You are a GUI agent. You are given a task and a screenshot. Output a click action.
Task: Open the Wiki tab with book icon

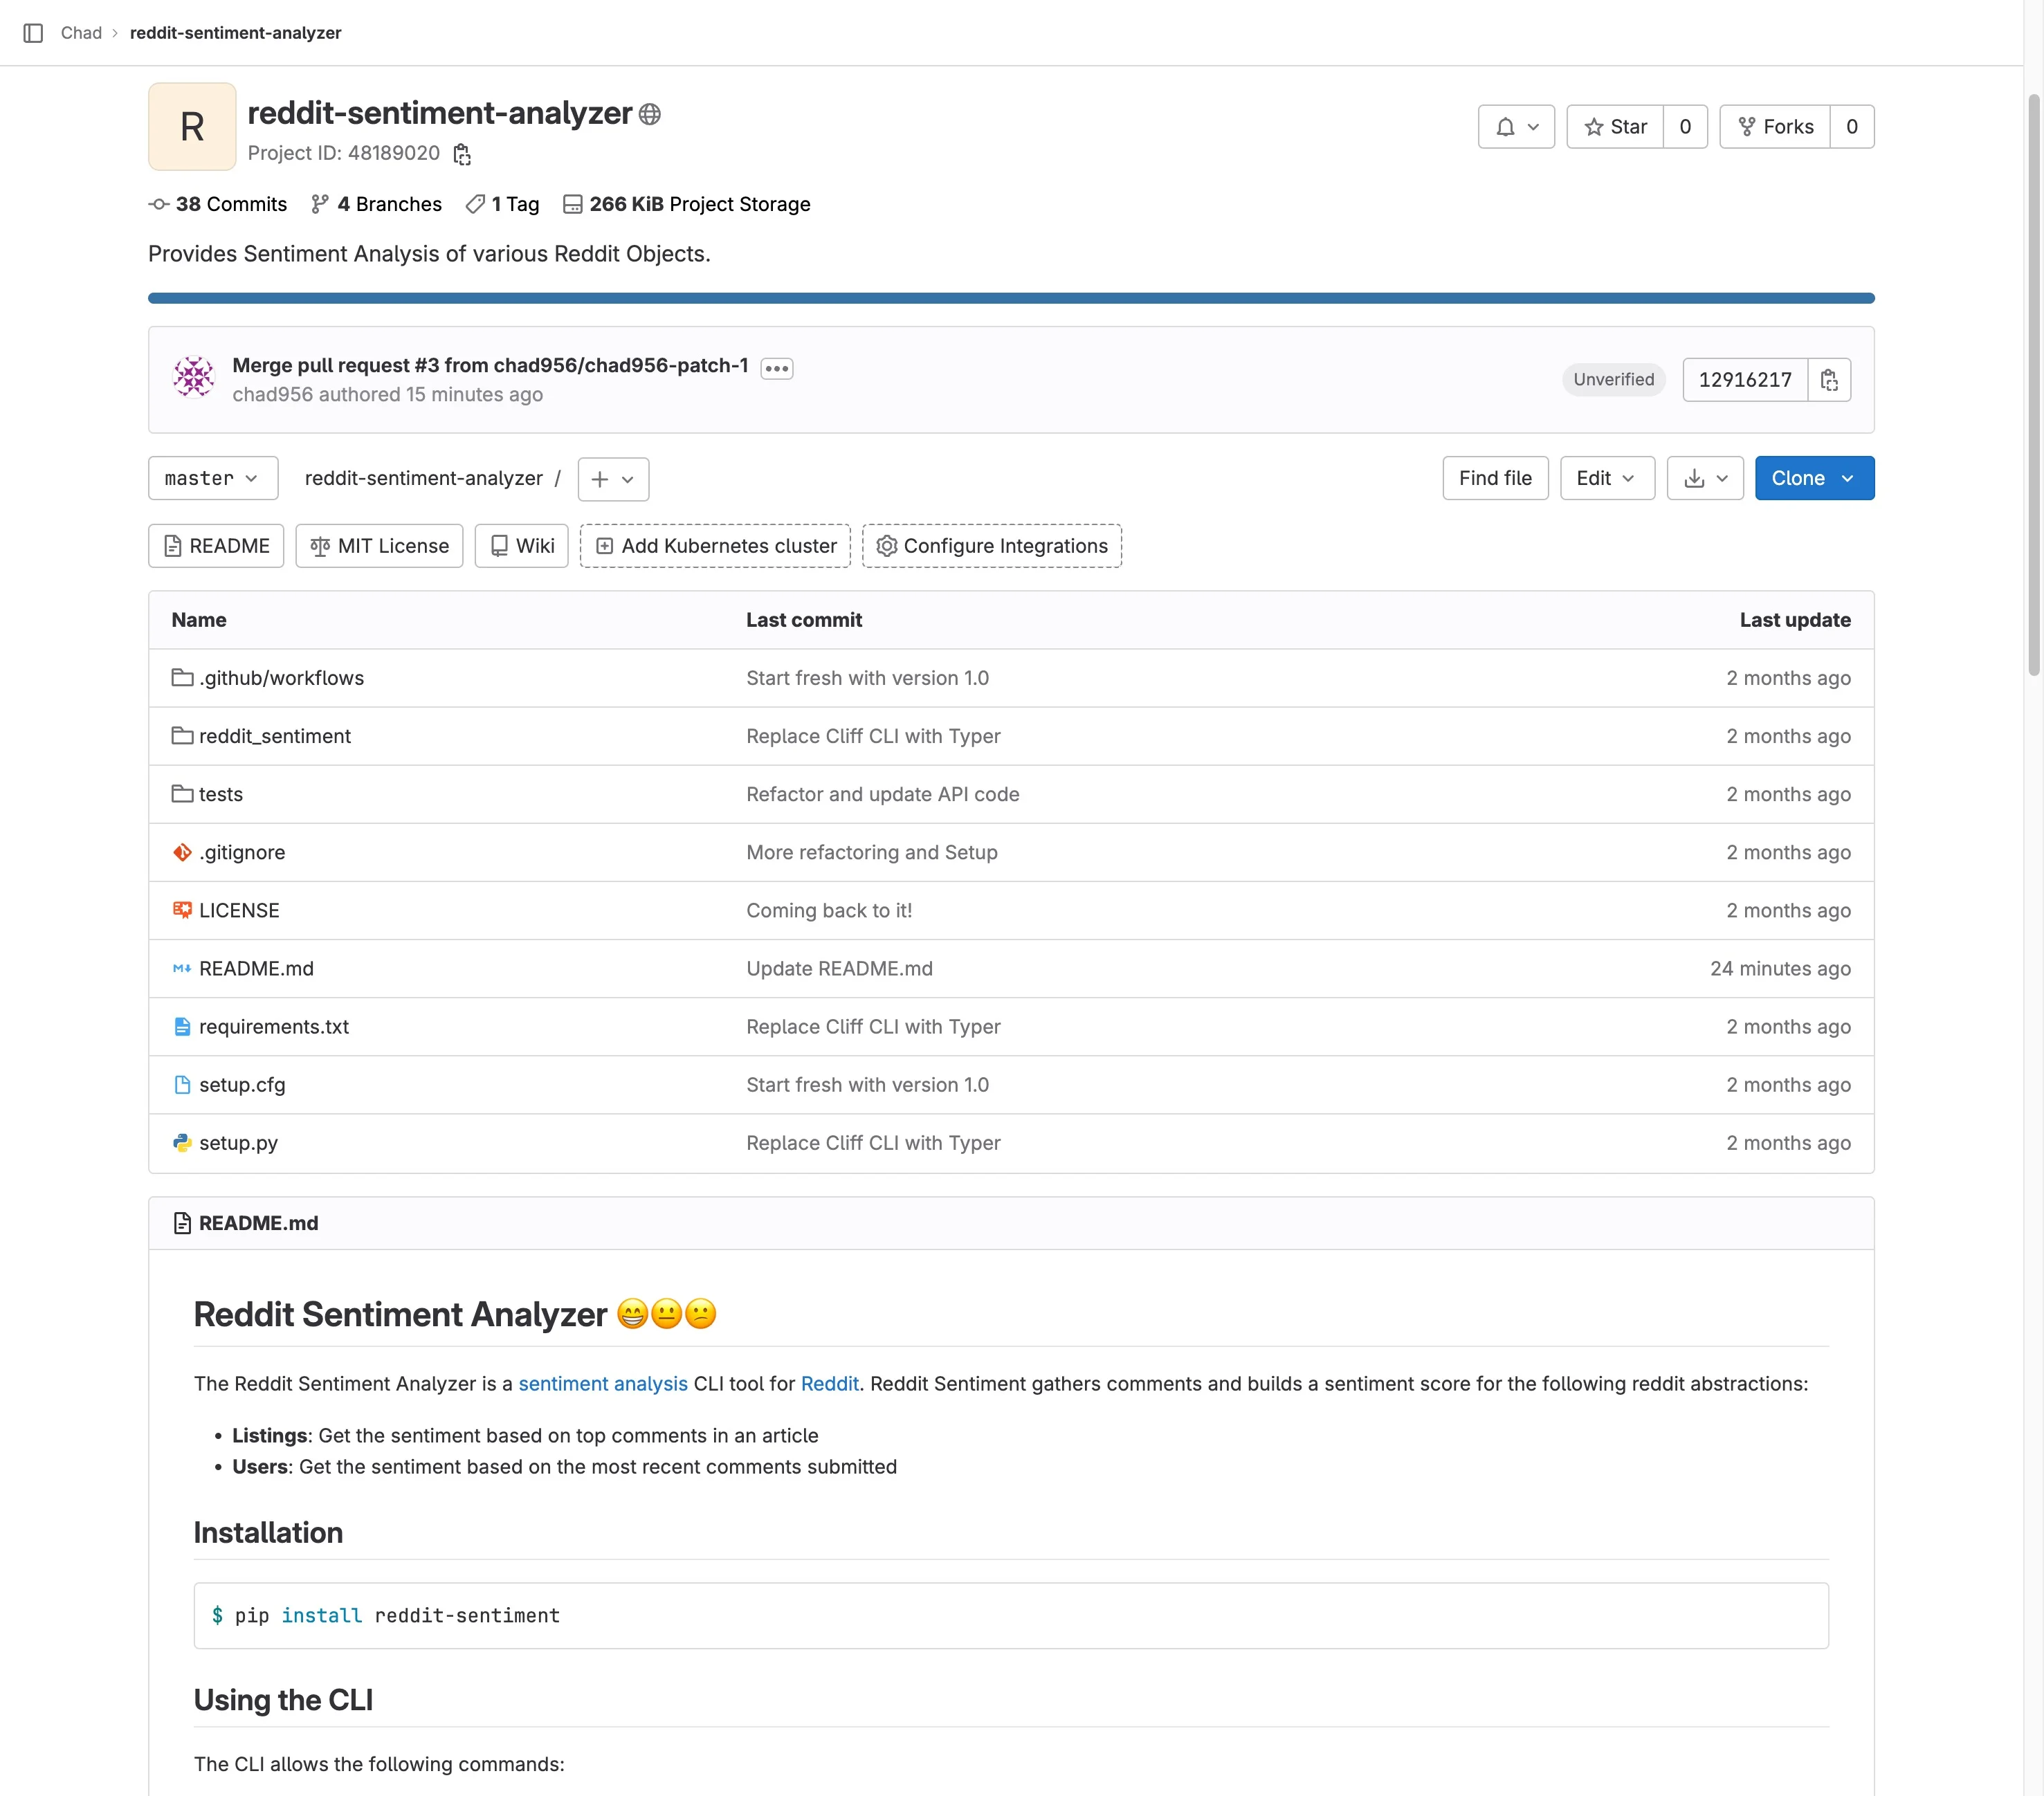coord(521,546)
